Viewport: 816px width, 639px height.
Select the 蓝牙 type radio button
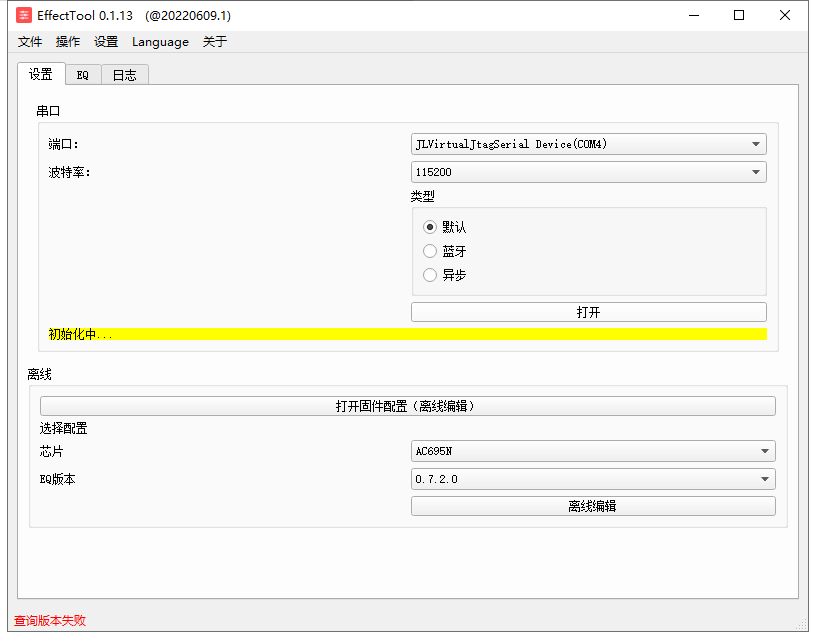pos(430,251)
